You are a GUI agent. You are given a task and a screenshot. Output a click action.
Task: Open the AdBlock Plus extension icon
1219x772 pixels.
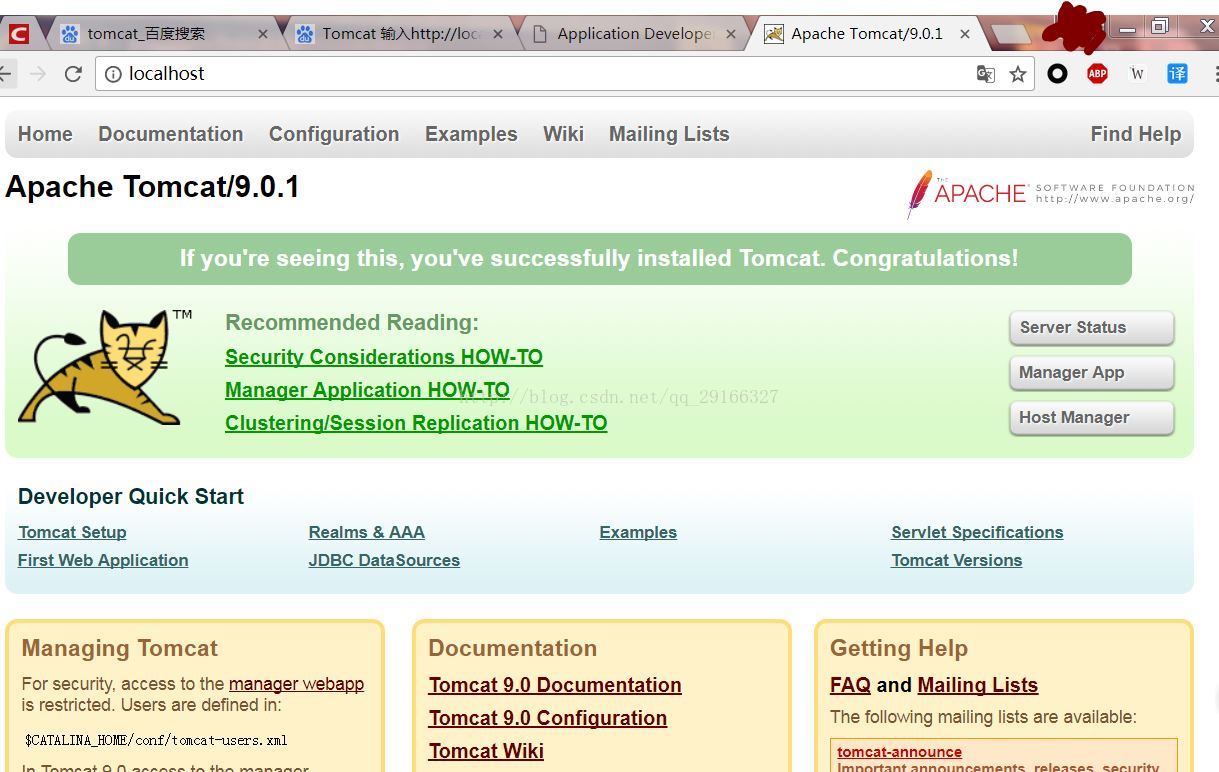pyautogui.click(x=1097, y=73)
